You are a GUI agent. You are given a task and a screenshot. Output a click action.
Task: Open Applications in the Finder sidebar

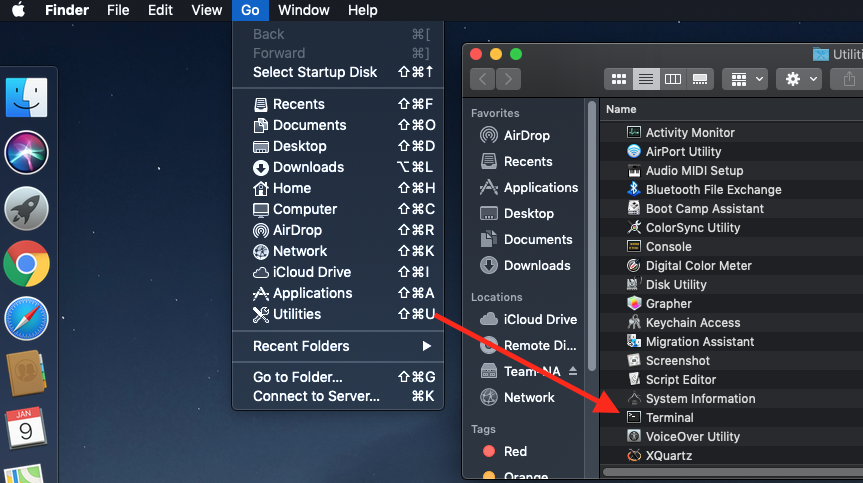(x=540, y=188)
